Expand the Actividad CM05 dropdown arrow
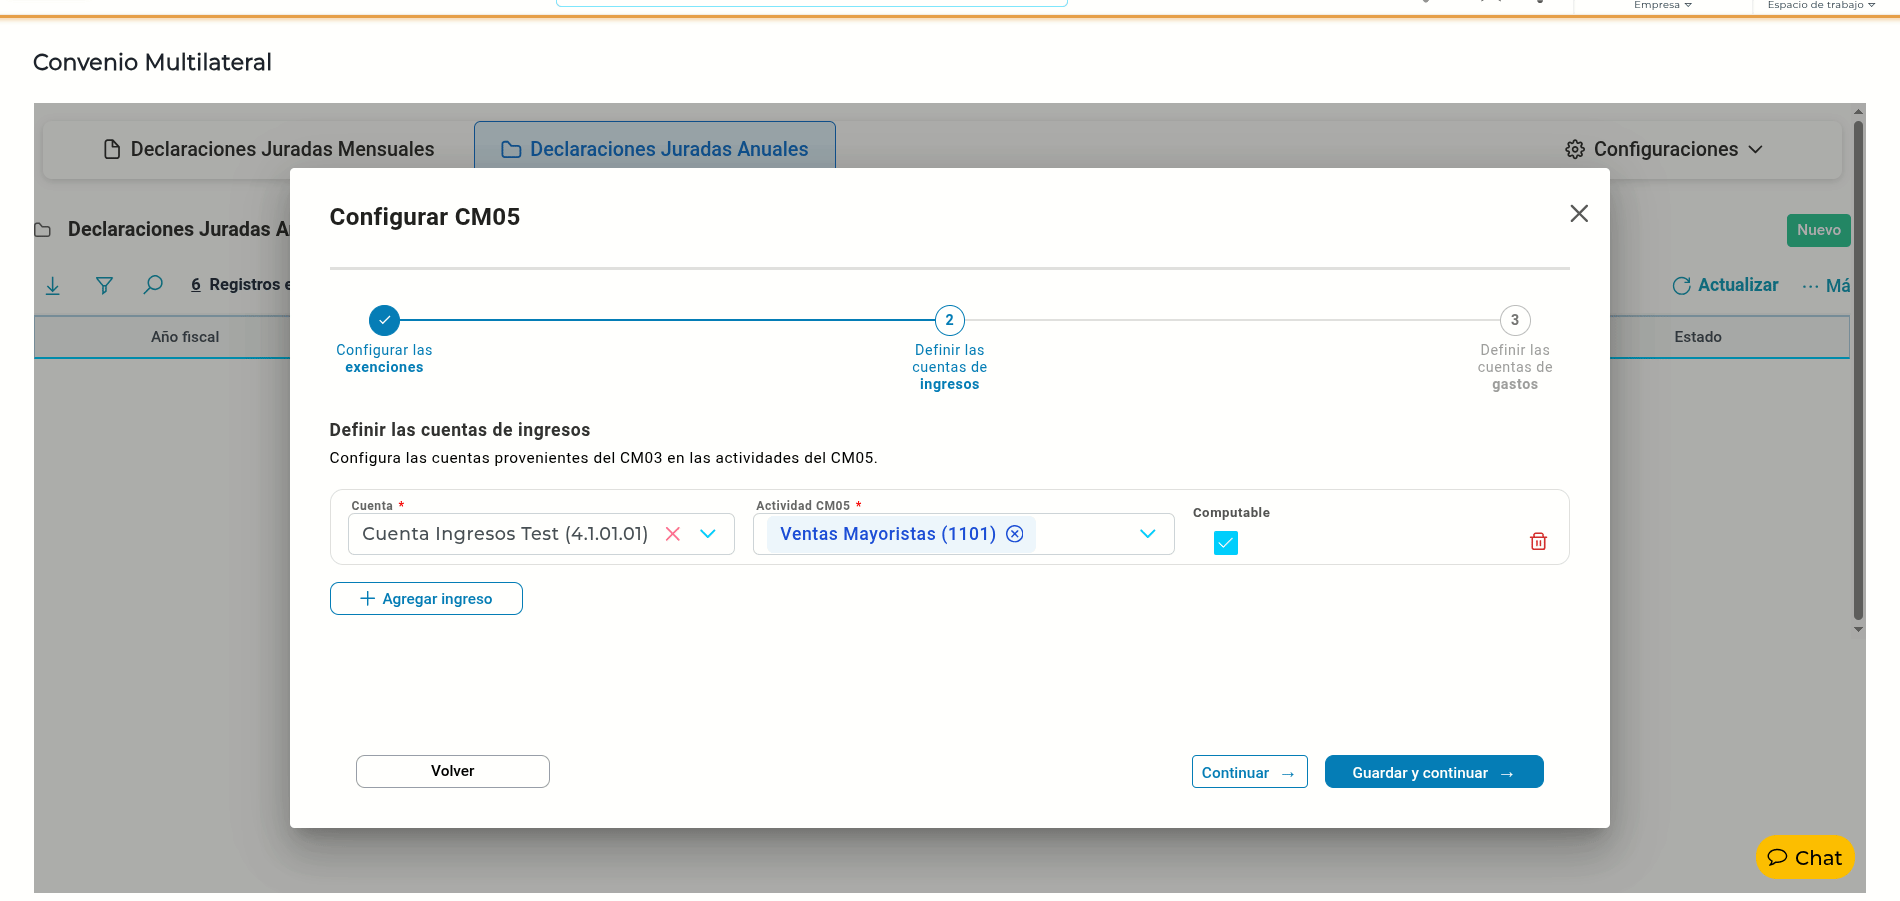1900x901 pixels. [1148, 534]
